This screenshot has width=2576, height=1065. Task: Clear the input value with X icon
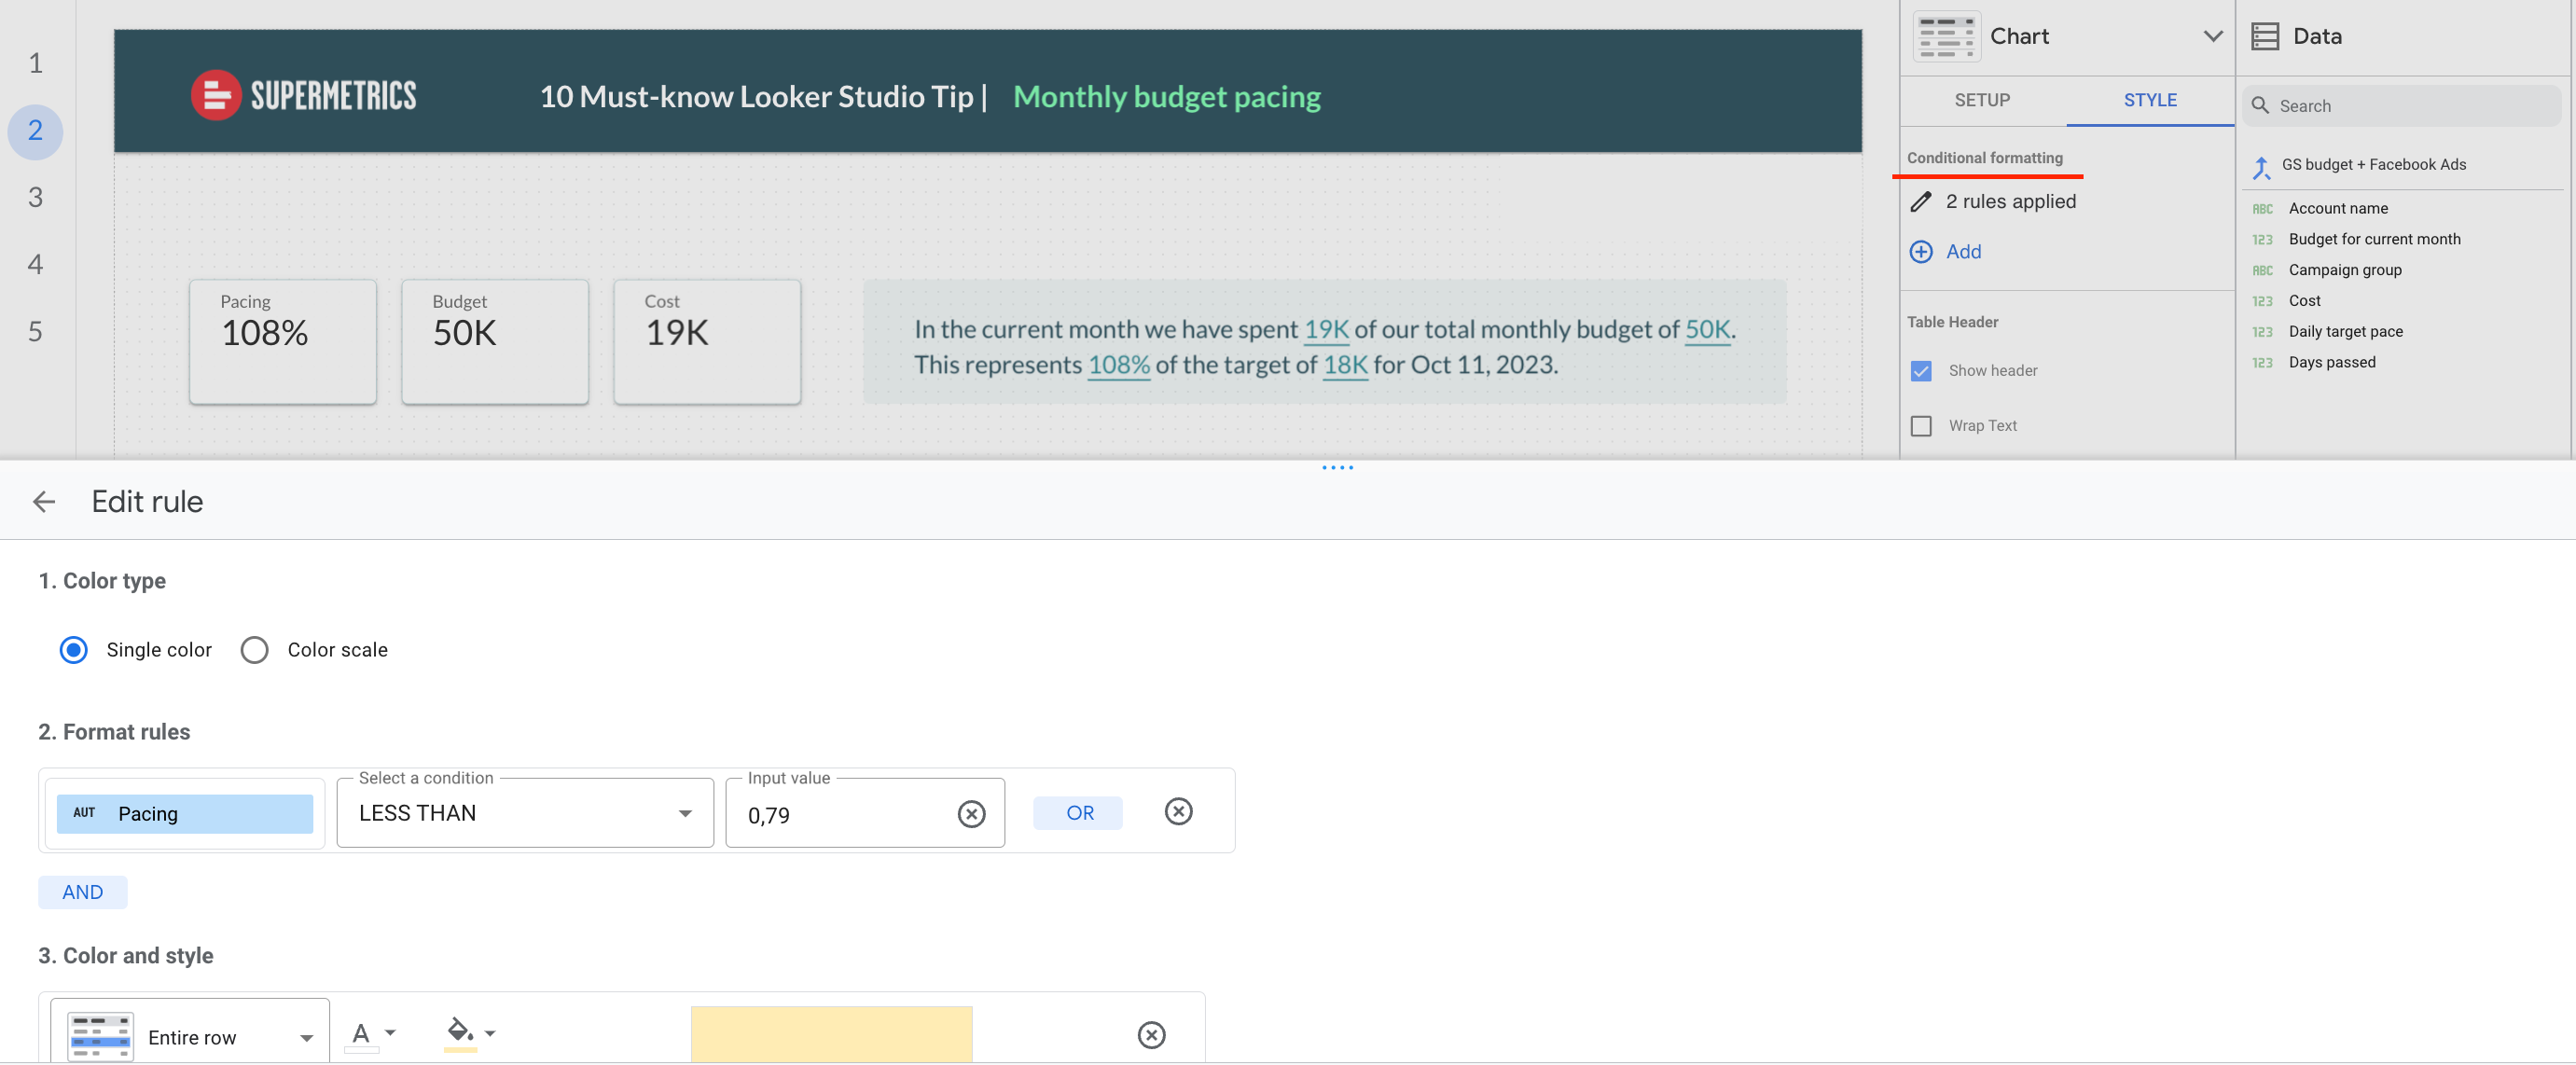click(970, 814)
